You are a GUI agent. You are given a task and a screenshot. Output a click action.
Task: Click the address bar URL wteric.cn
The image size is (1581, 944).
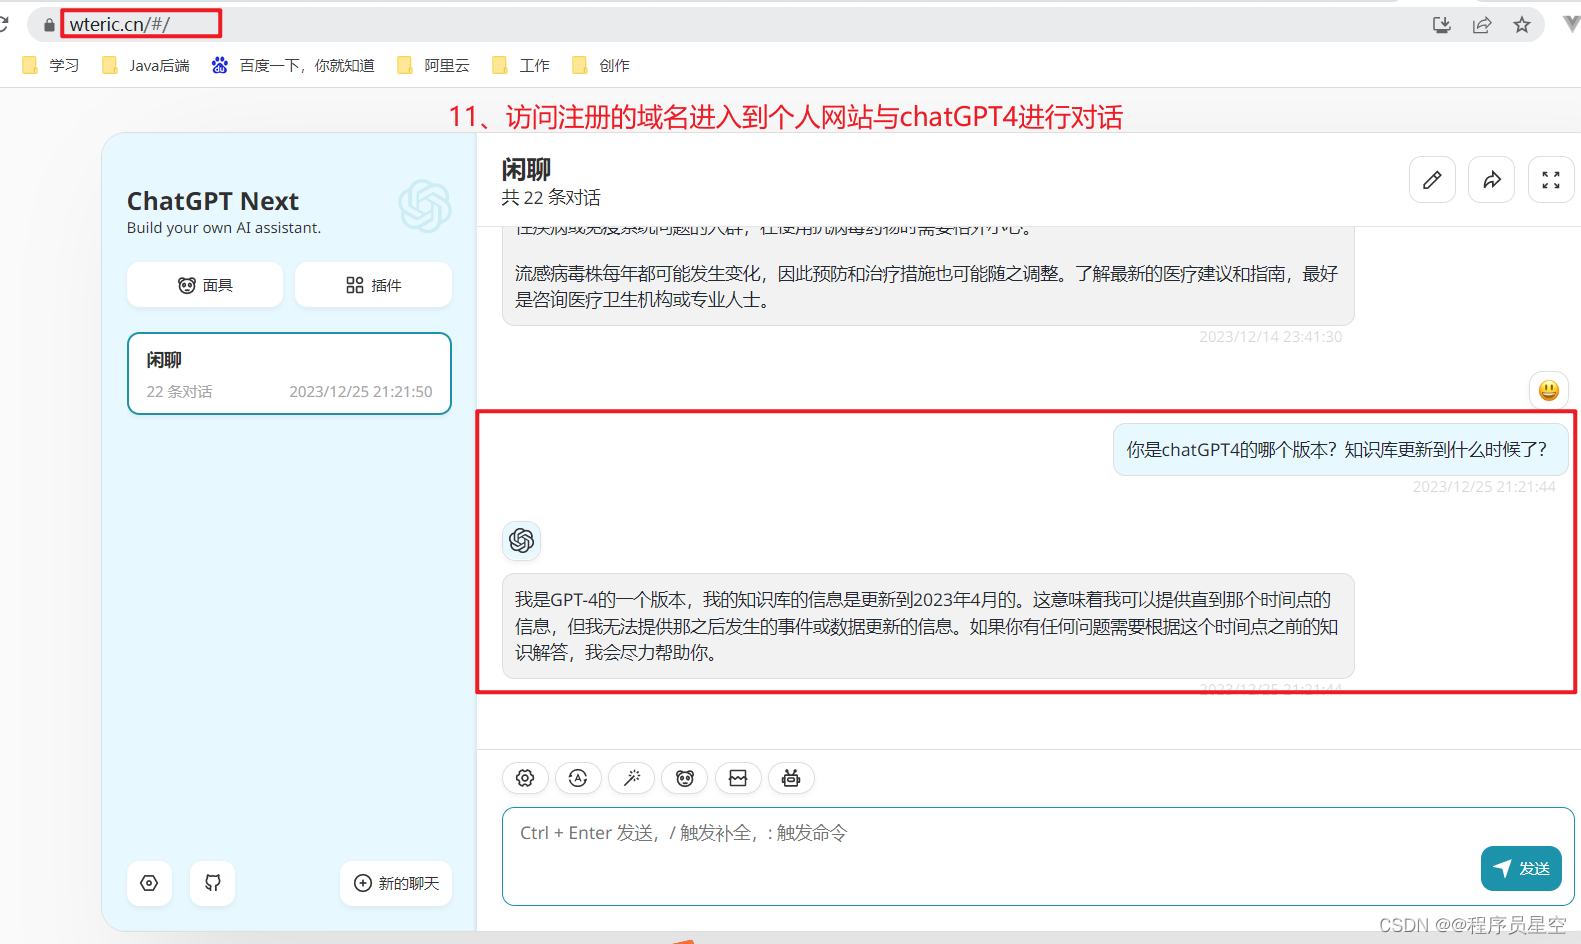(x=120, y=24)
